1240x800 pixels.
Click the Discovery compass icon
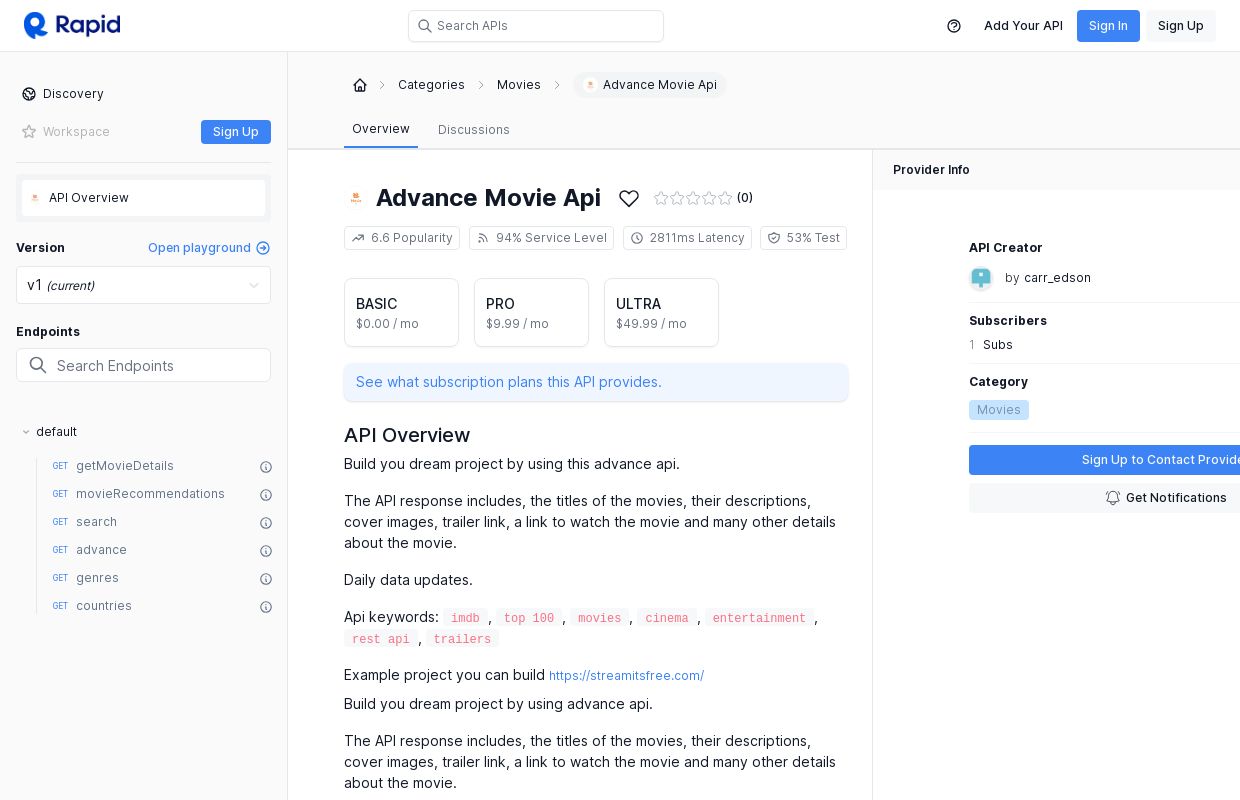tap(29, 94)
